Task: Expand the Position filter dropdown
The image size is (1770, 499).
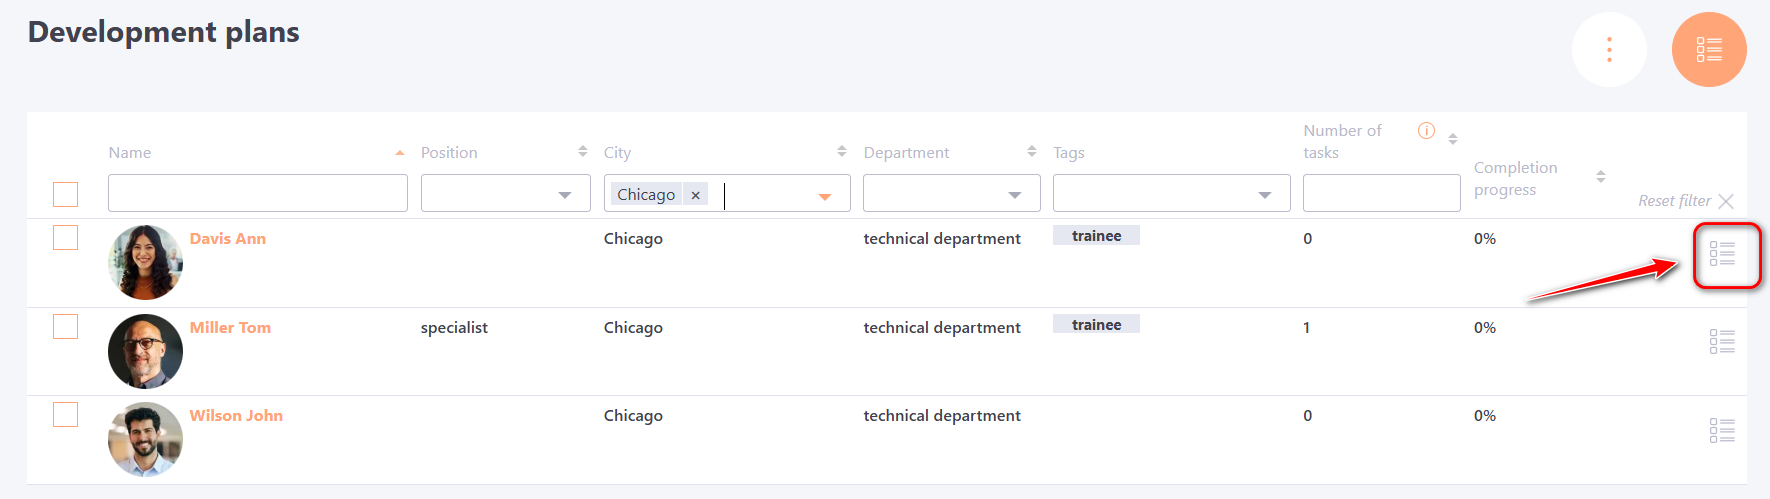Action: click(505, 194)
